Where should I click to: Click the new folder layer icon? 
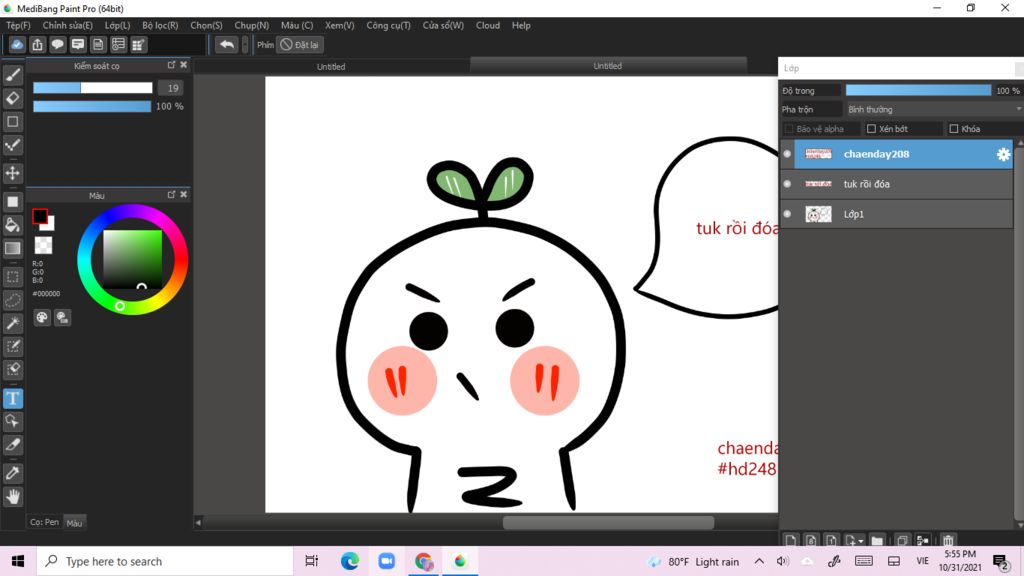[x=877, y=540]
